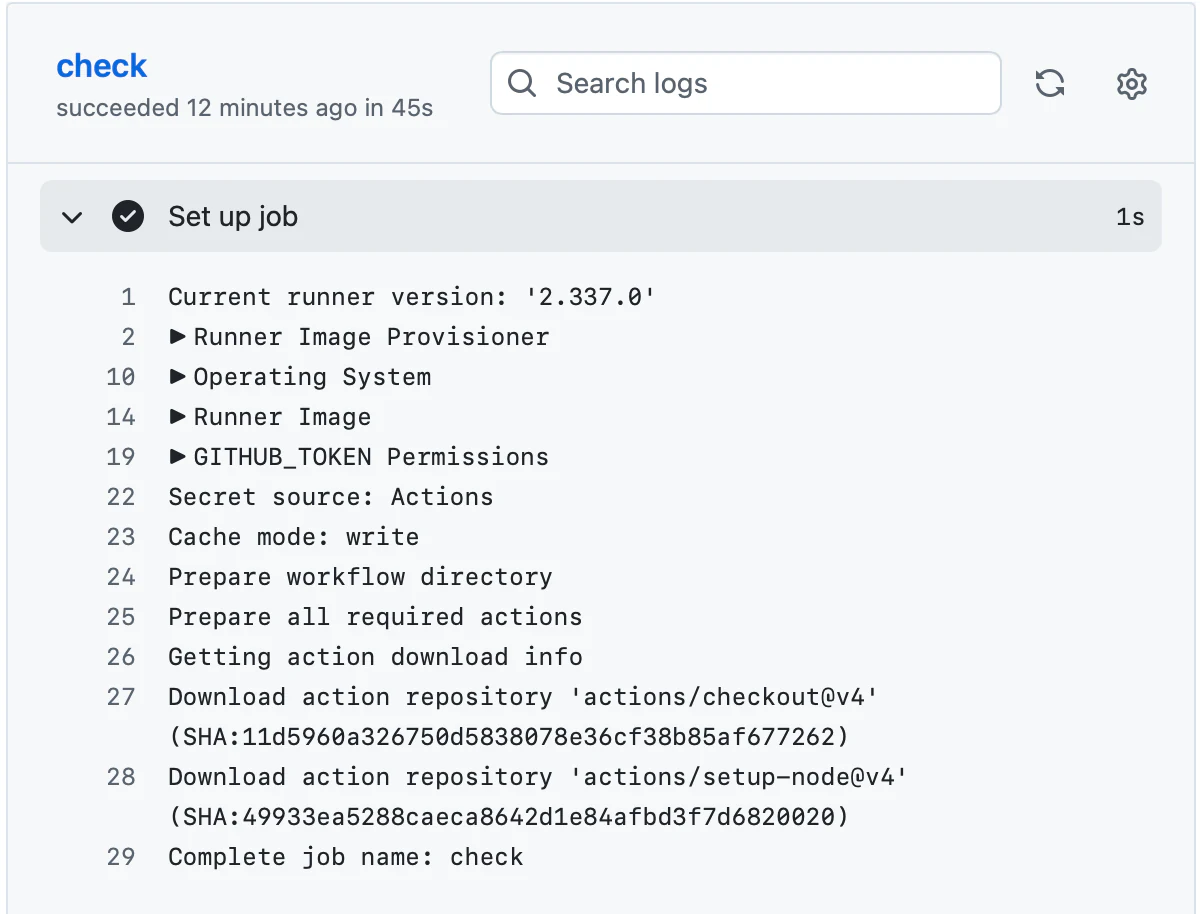Image resolution: width=1202 pixels, height=914 pixels.
Task: Click 'succeeded 12 minutes ago in 45s' status
Action: click(x=244, y=108)
